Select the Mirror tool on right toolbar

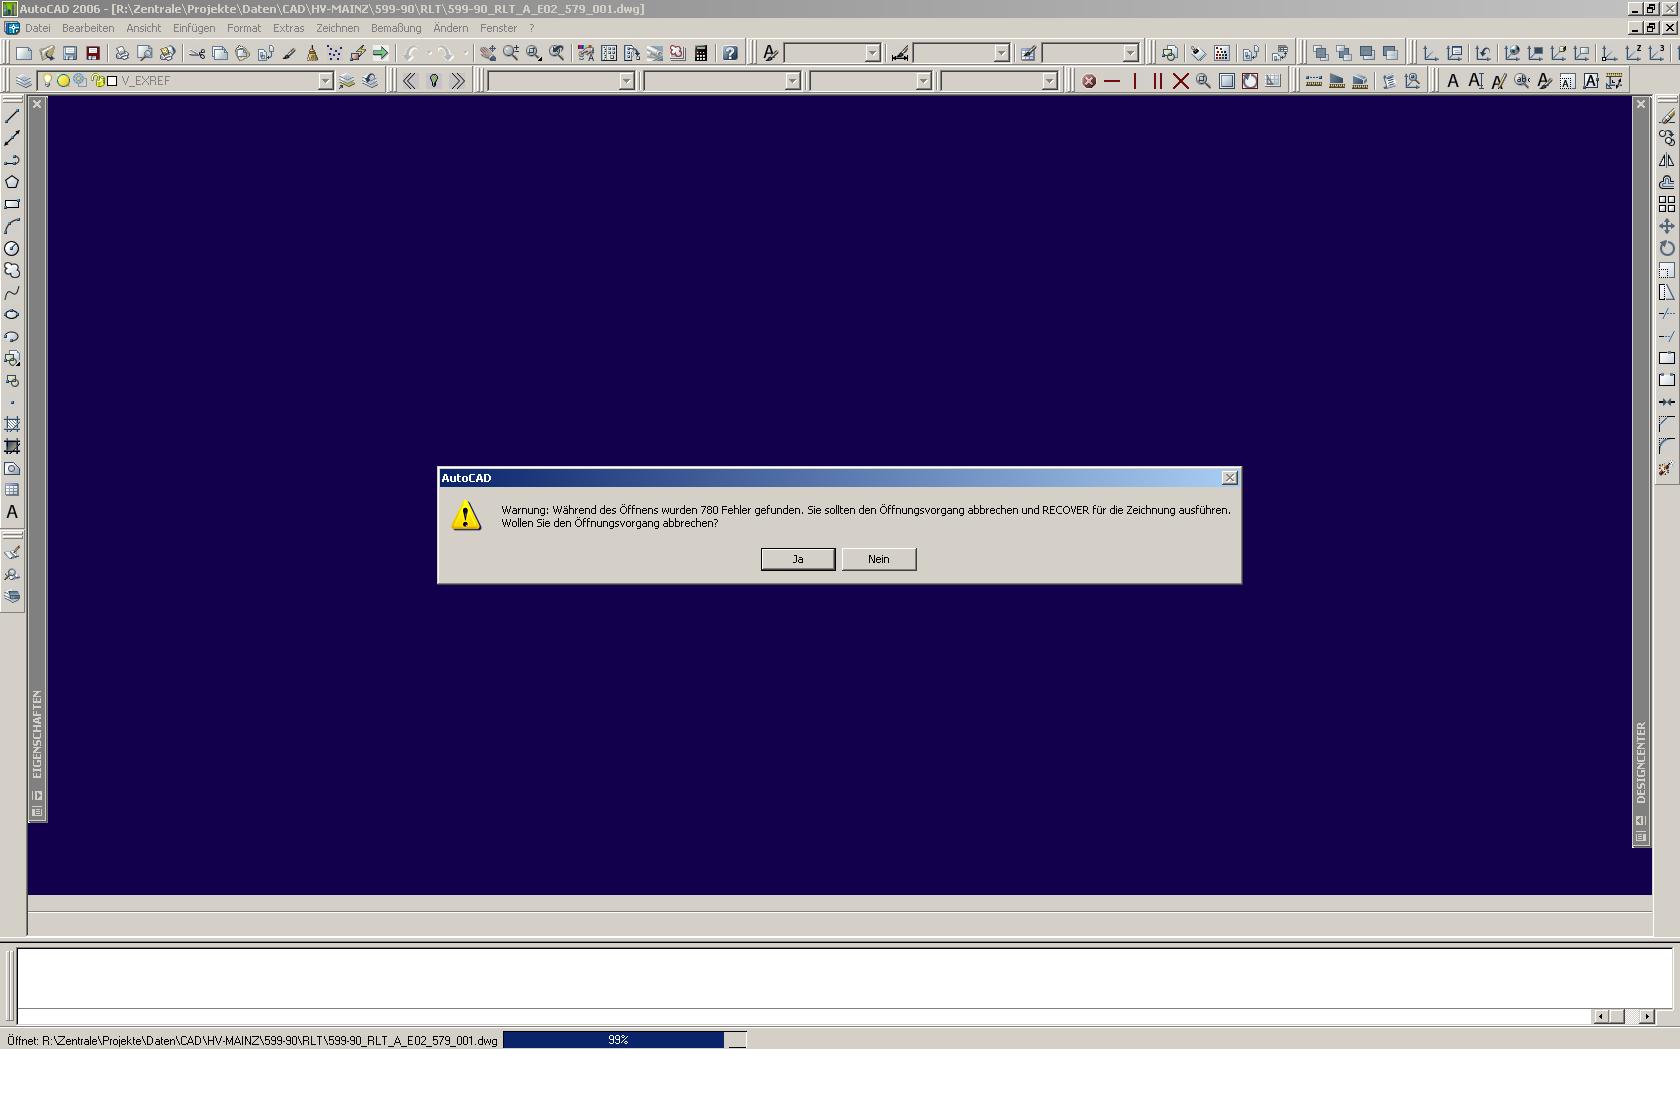click(x=1666, y=160)
